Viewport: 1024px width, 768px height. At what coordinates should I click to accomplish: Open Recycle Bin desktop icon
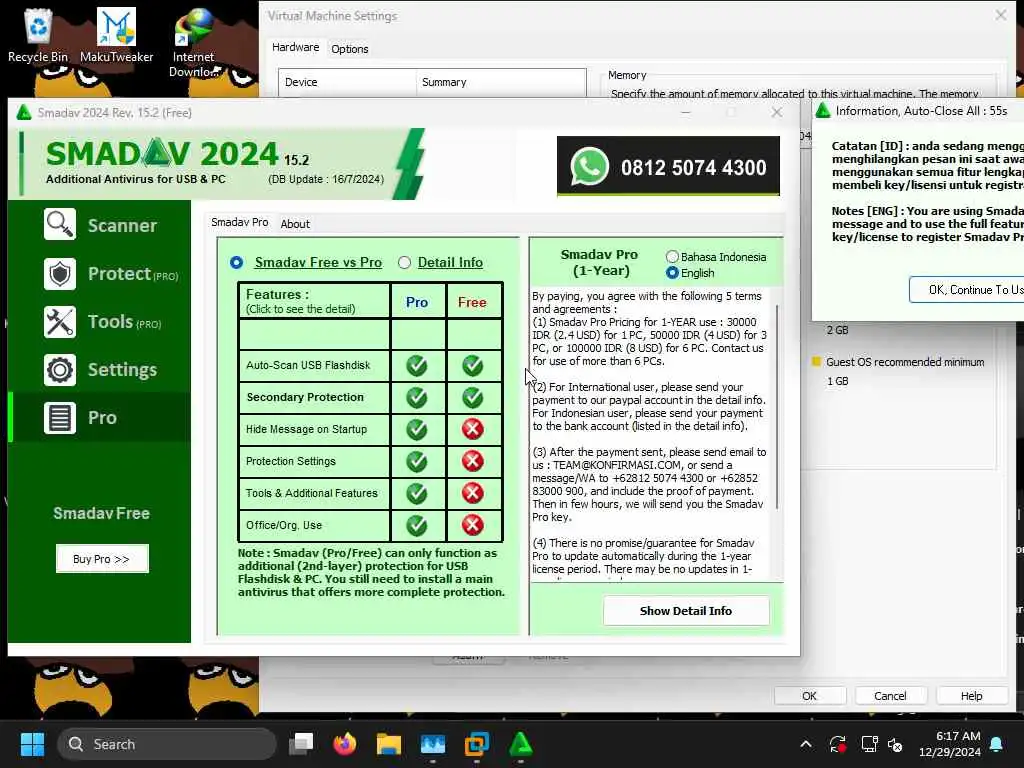tap(38, 36)
